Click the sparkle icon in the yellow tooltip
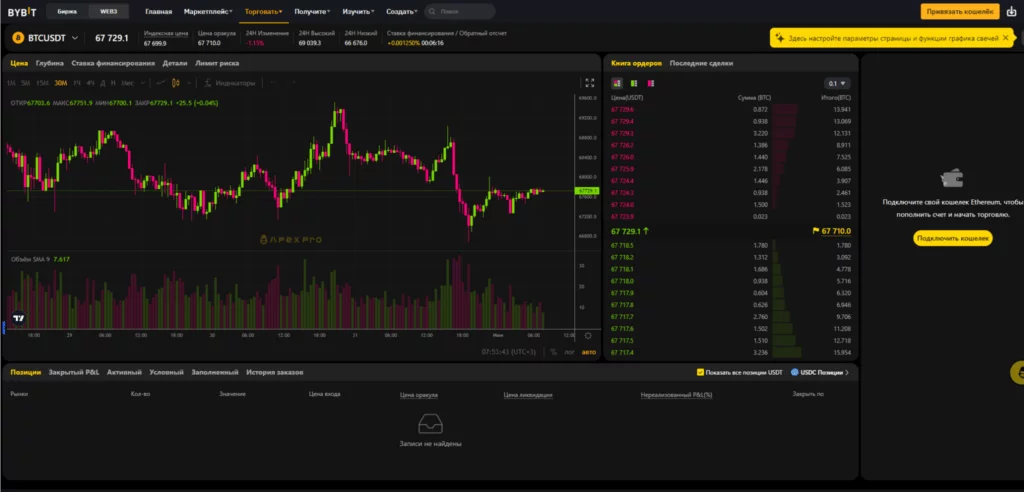 coord(780,39)
